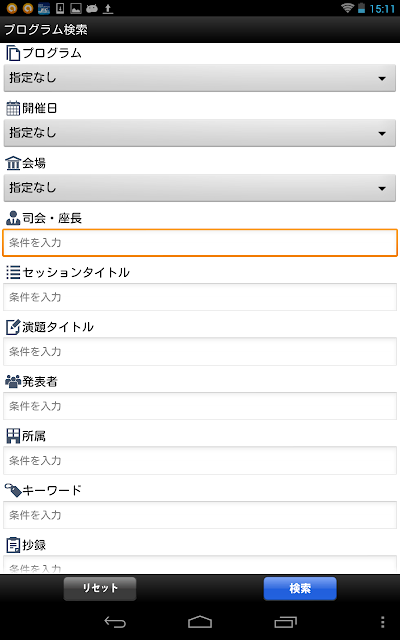Click the 発表者 group icon
The height and width of the screenshot is (640, 400).
(13, 382)
